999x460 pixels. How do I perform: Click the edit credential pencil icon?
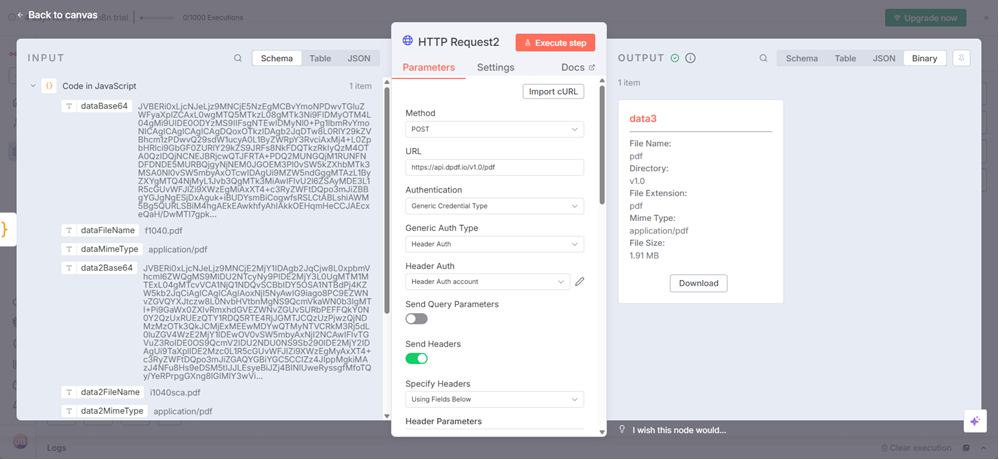coord(579,282)
